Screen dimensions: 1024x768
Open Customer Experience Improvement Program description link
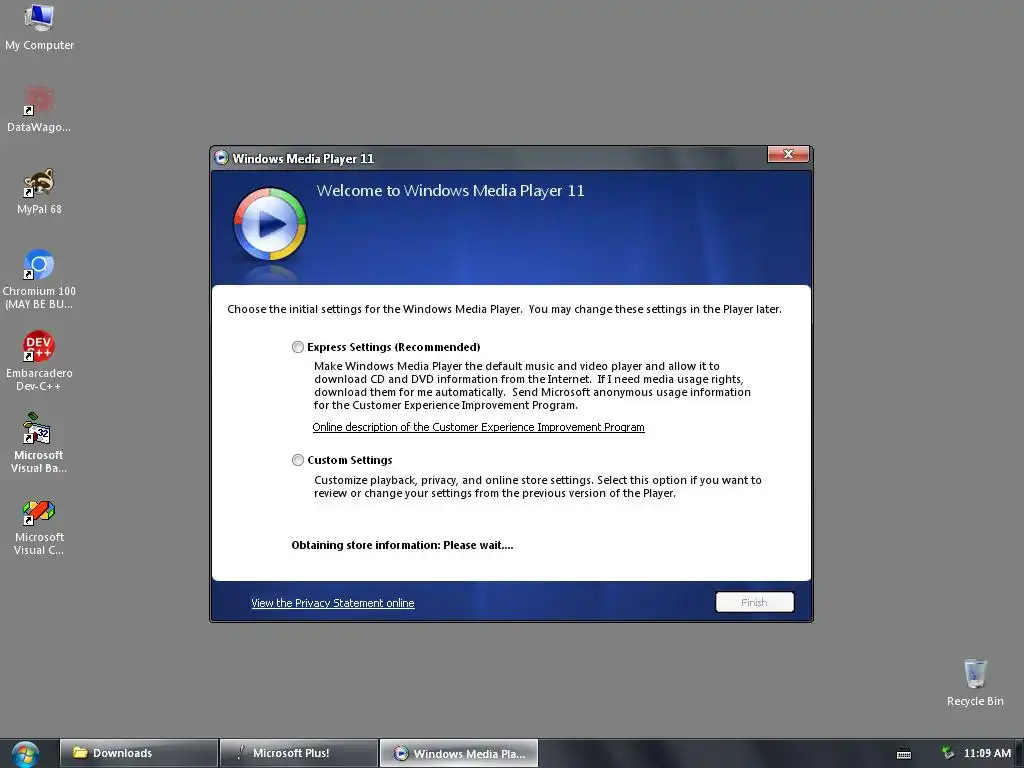pos(478,427)
